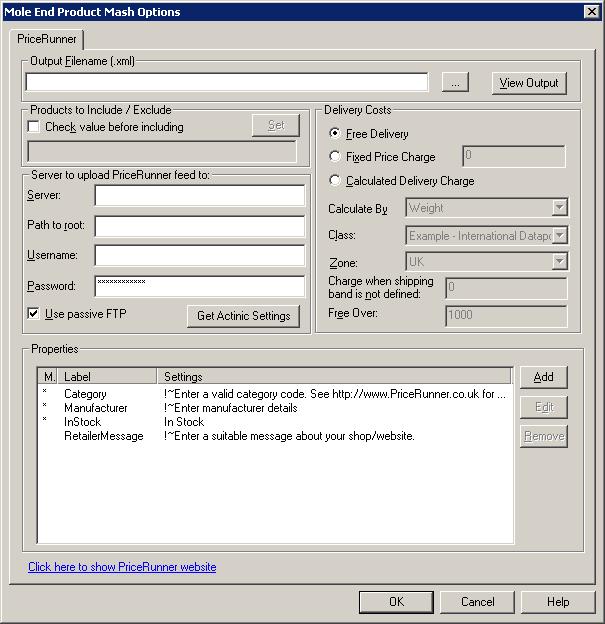Close the Product Mash Options dialog
605x624 pixels.
(x=592, y=12)
